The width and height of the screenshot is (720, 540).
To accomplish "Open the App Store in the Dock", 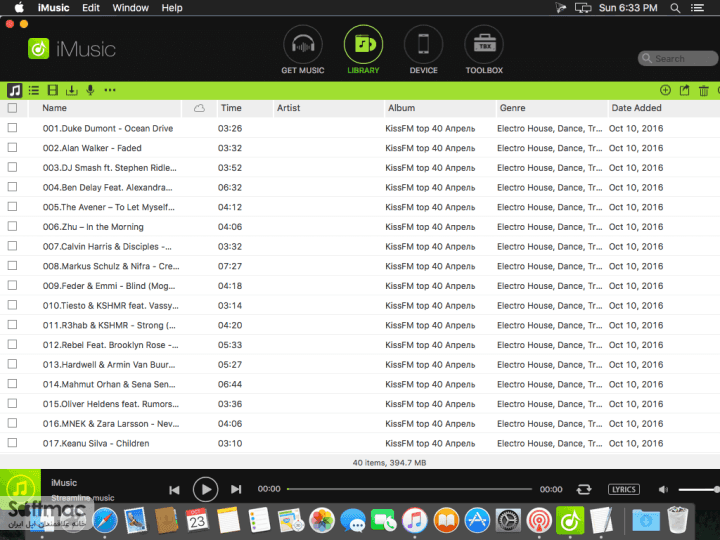I will pyautogui.click(x=477, y=521).
